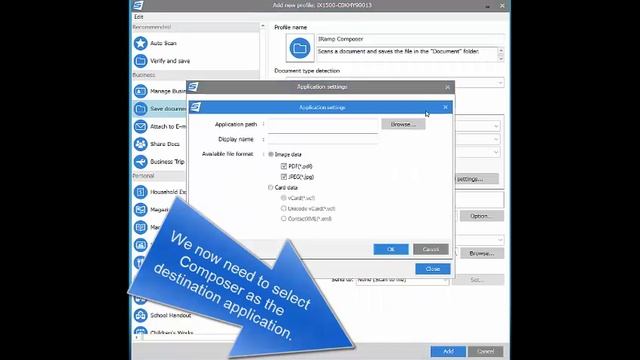The height and width of the screenshot is (360, 640).
Task: Click the Browse button in profile window
Action: (482, 253)
